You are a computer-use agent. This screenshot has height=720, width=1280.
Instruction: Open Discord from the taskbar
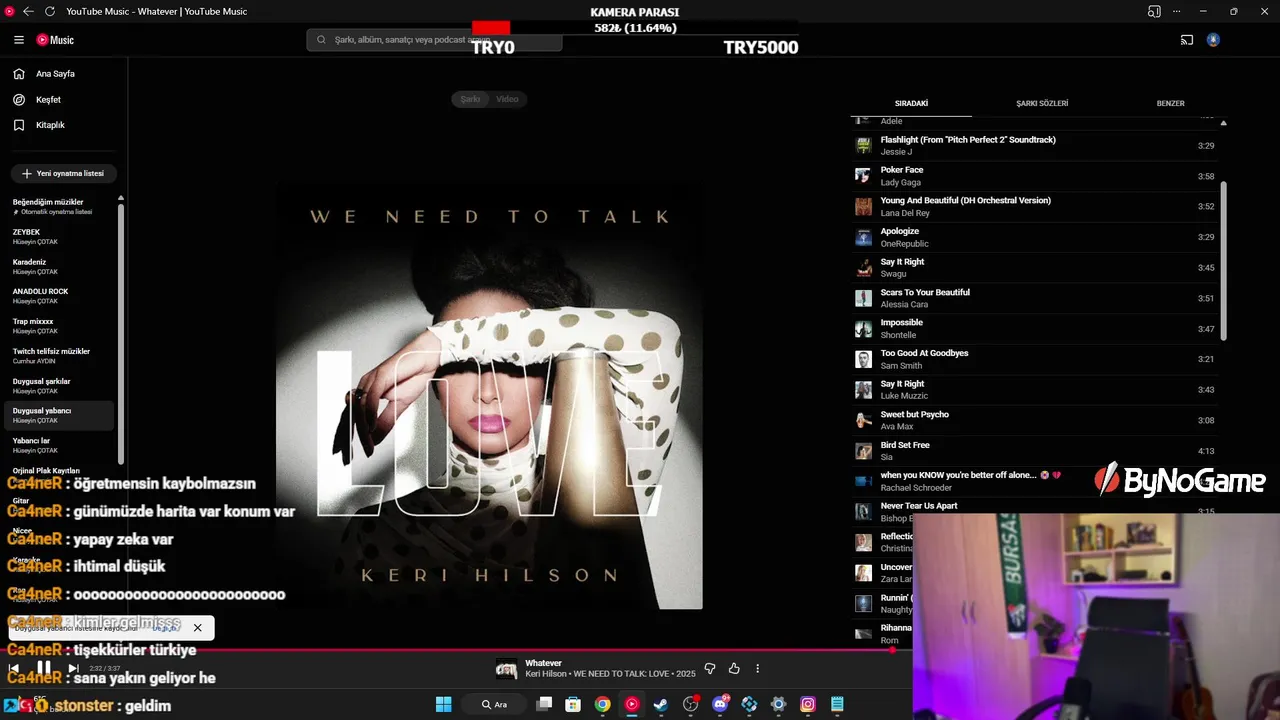pos(720,704)
